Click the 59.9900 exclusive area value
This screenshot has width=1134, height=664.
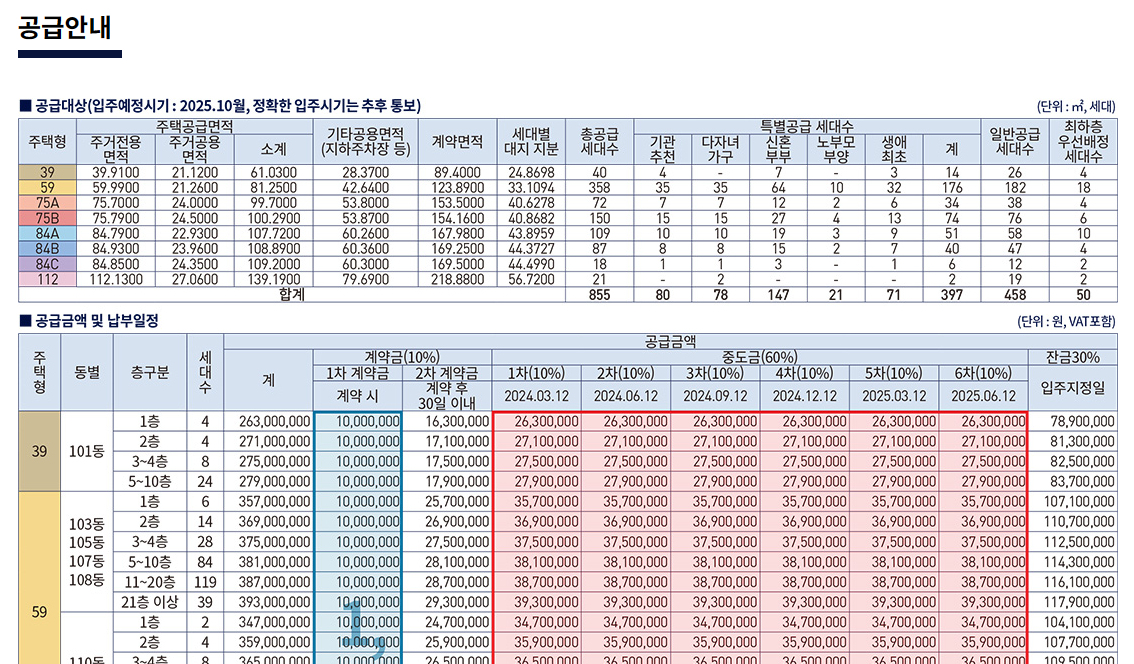[116, 188]
